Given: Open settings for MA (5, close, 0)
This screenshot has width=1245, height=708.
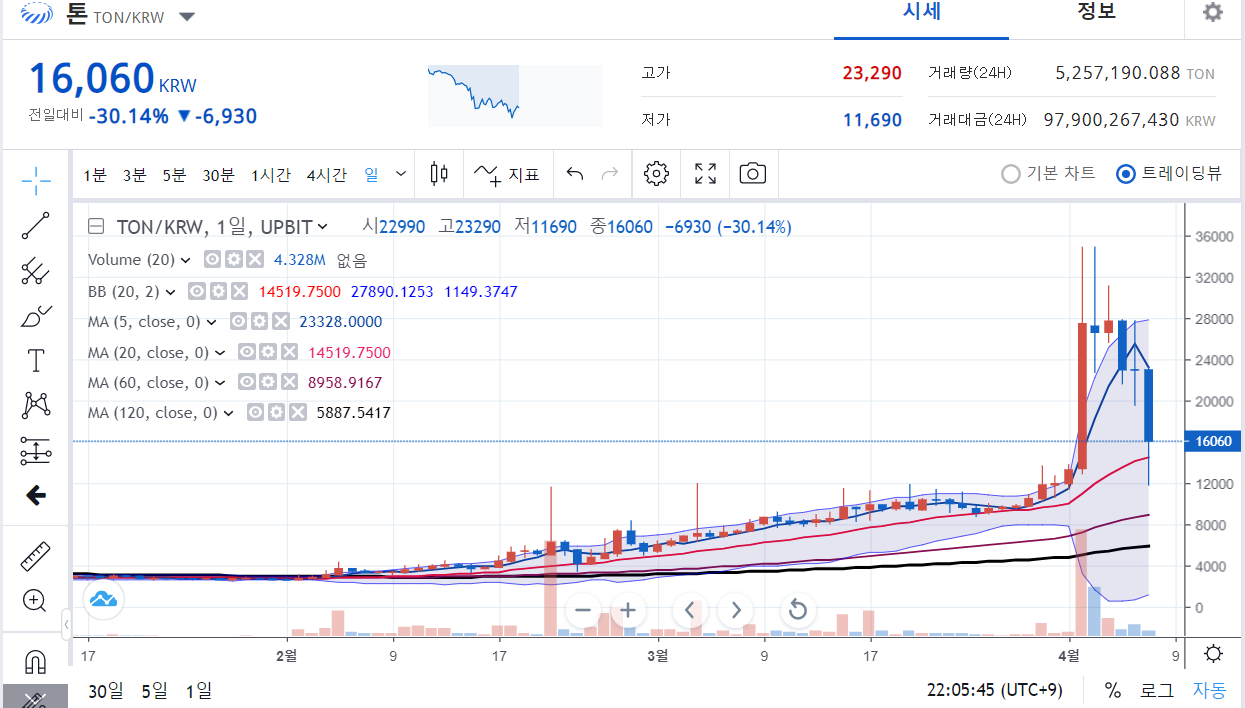Looking at the screenshot, I should (x=259, y=322).
